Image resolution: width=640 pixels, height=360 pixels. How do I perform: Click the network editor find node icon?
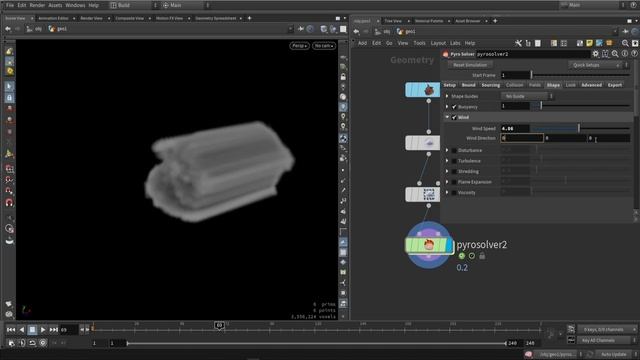pos(625,43)
